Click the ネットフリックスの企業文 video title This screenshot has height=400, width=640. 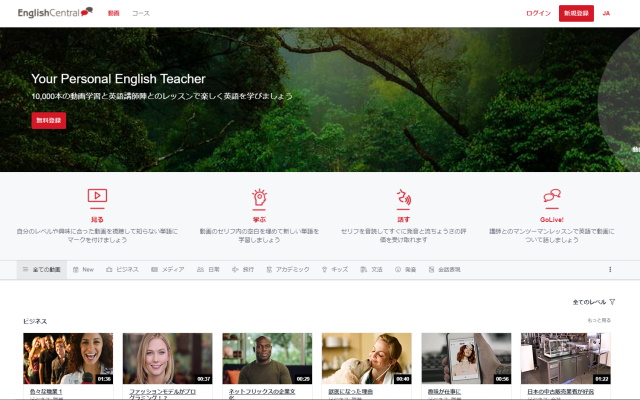point(262,393)
